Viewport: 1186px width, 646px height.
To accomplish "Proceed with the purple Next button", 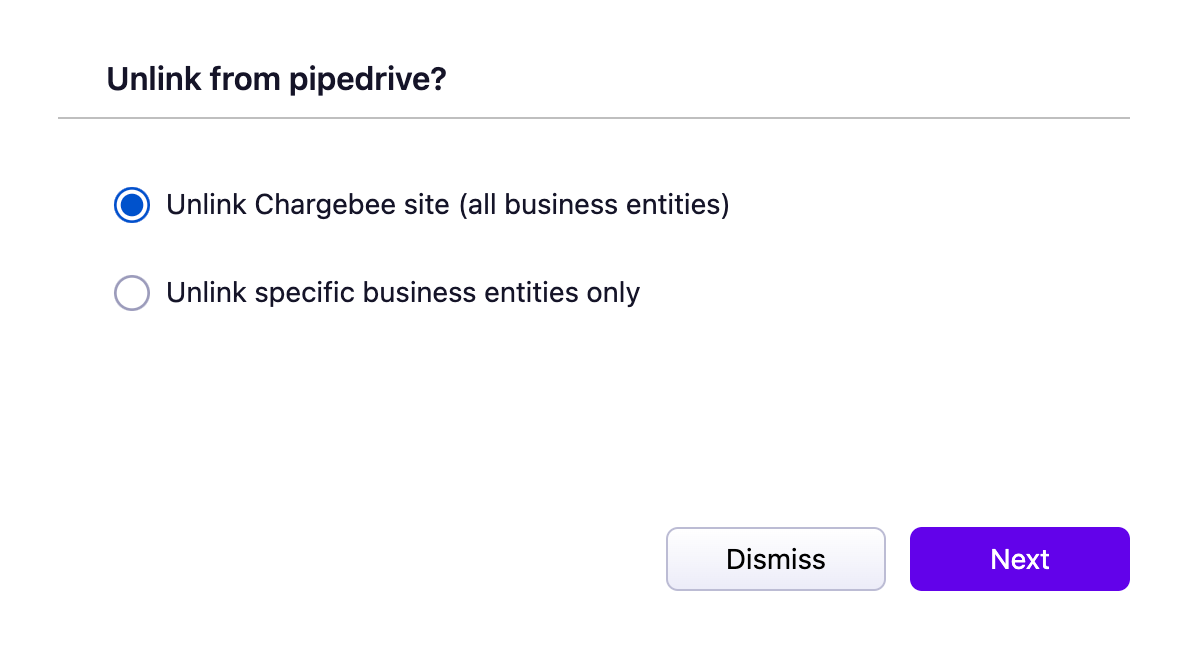I will (1019, 559).
